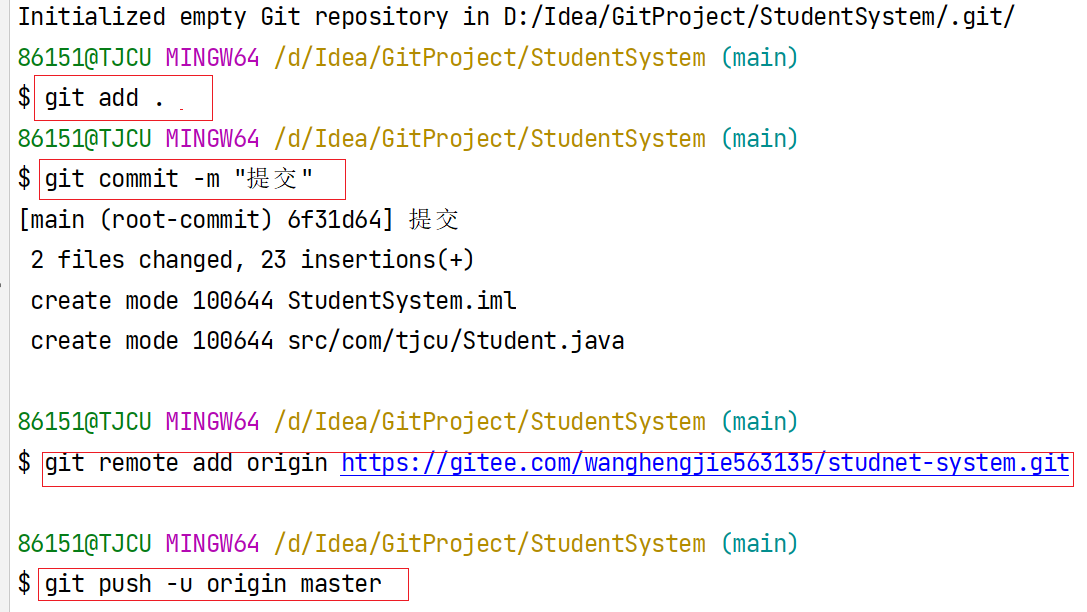Screen dimensions: 1087x612
Task: Click 86151@TJCU username above git remote command
Action: click(x=84, y=422)
